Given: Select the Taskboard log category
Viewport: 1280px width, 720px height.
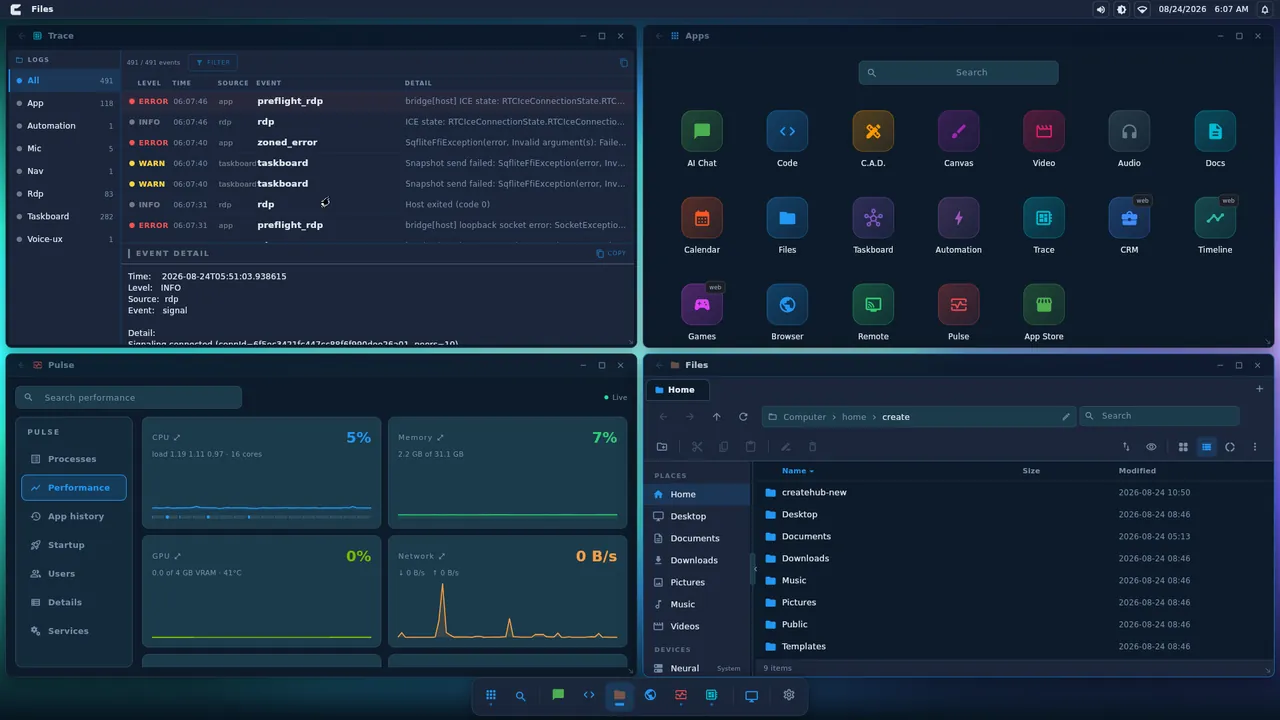Looking at the screenshot, I should click(x=64, y=216).
